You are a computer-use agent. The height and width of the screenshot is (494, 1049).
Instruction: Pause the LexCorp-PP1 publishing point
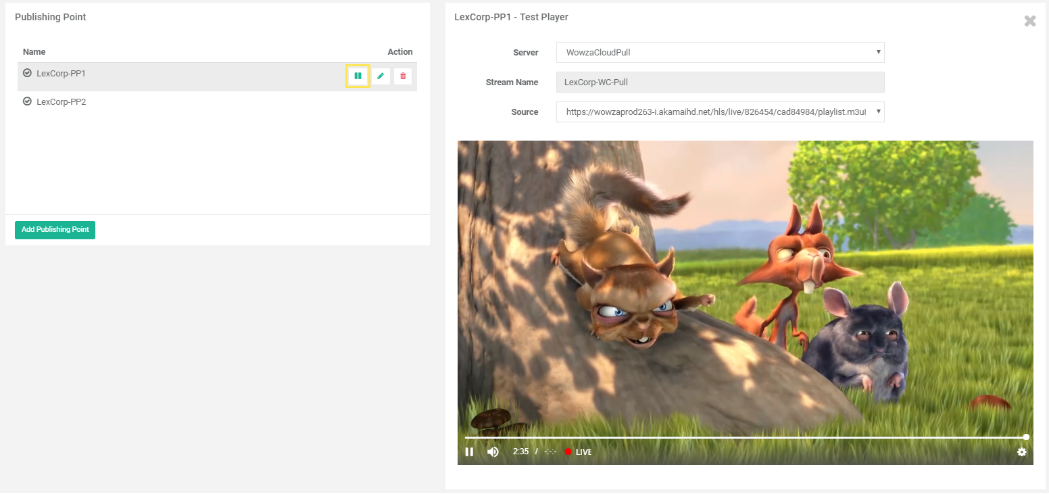(357, 76)
